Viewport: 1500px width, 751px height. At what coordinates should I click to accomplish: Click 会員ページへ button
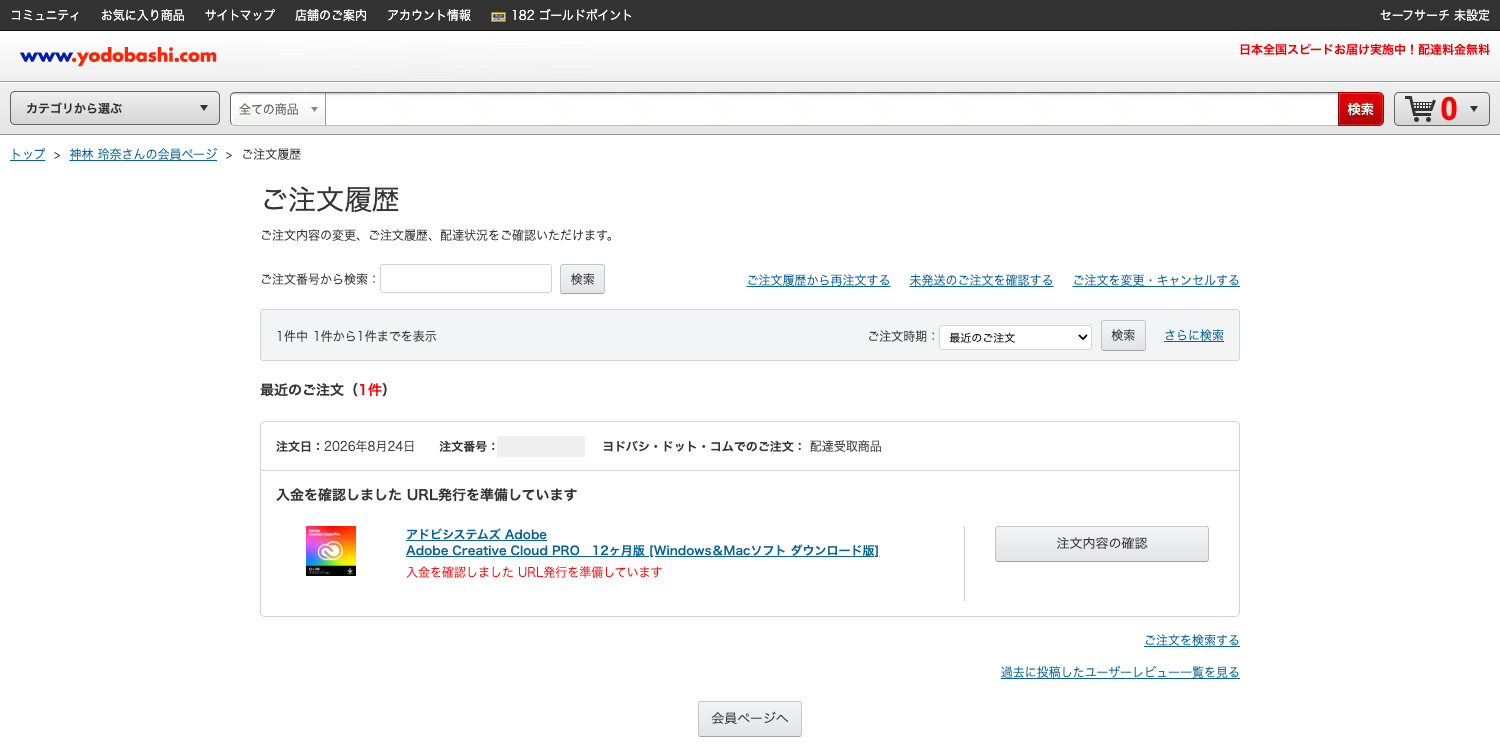click(x=750, y=719)
